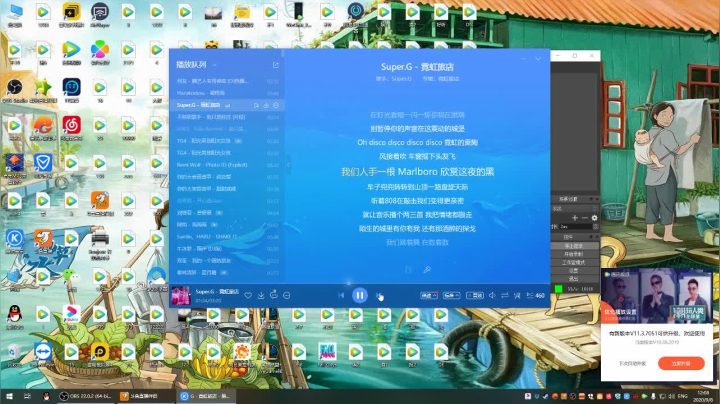This screenshot has width=720, height=404.
Task: Collapse the lyrics view with top-right chevron
Action: click(538, 59)
